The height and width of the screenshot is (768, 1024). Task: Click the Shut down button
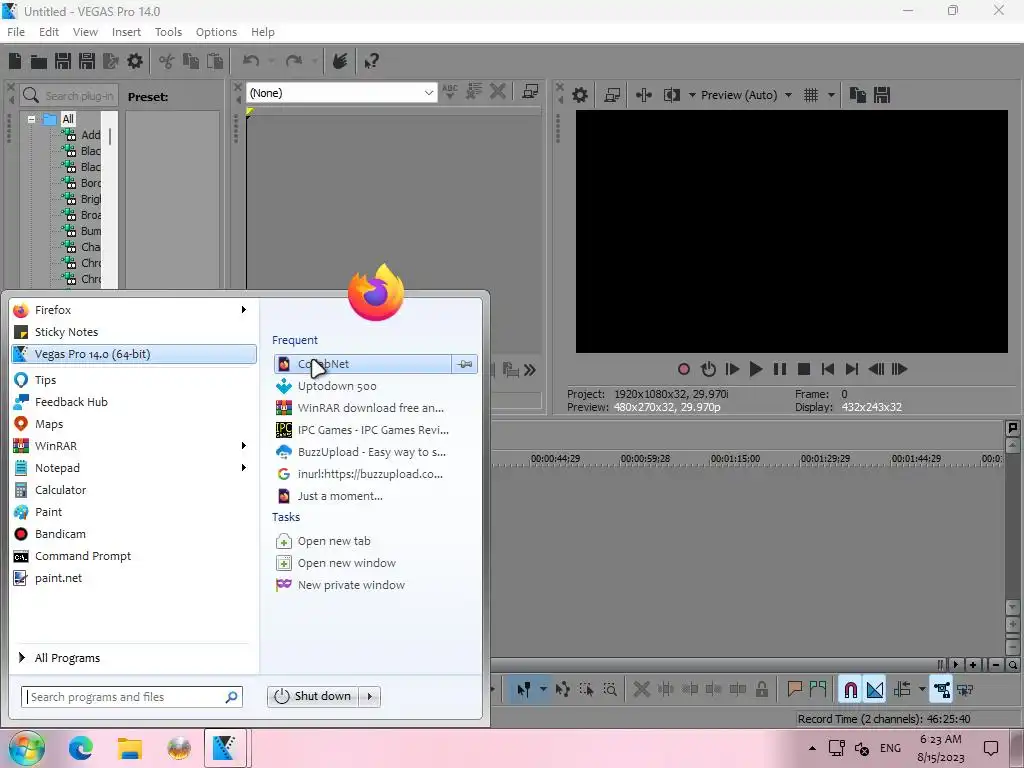pyautogui.click(x=313, y=697)
